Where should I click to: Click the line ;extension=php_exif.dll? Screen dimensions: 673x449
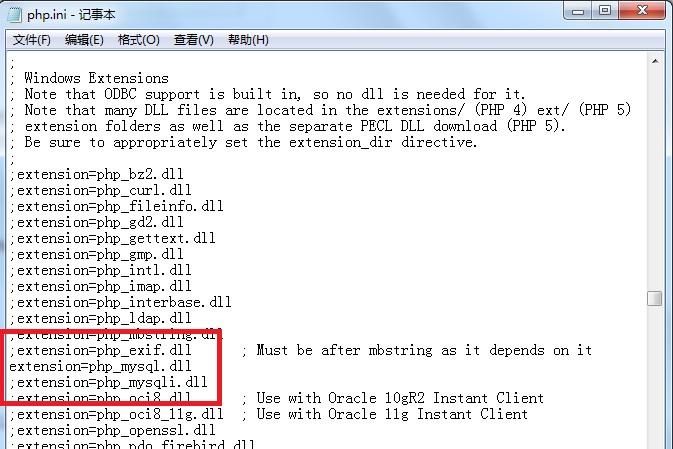coord(100,350)
